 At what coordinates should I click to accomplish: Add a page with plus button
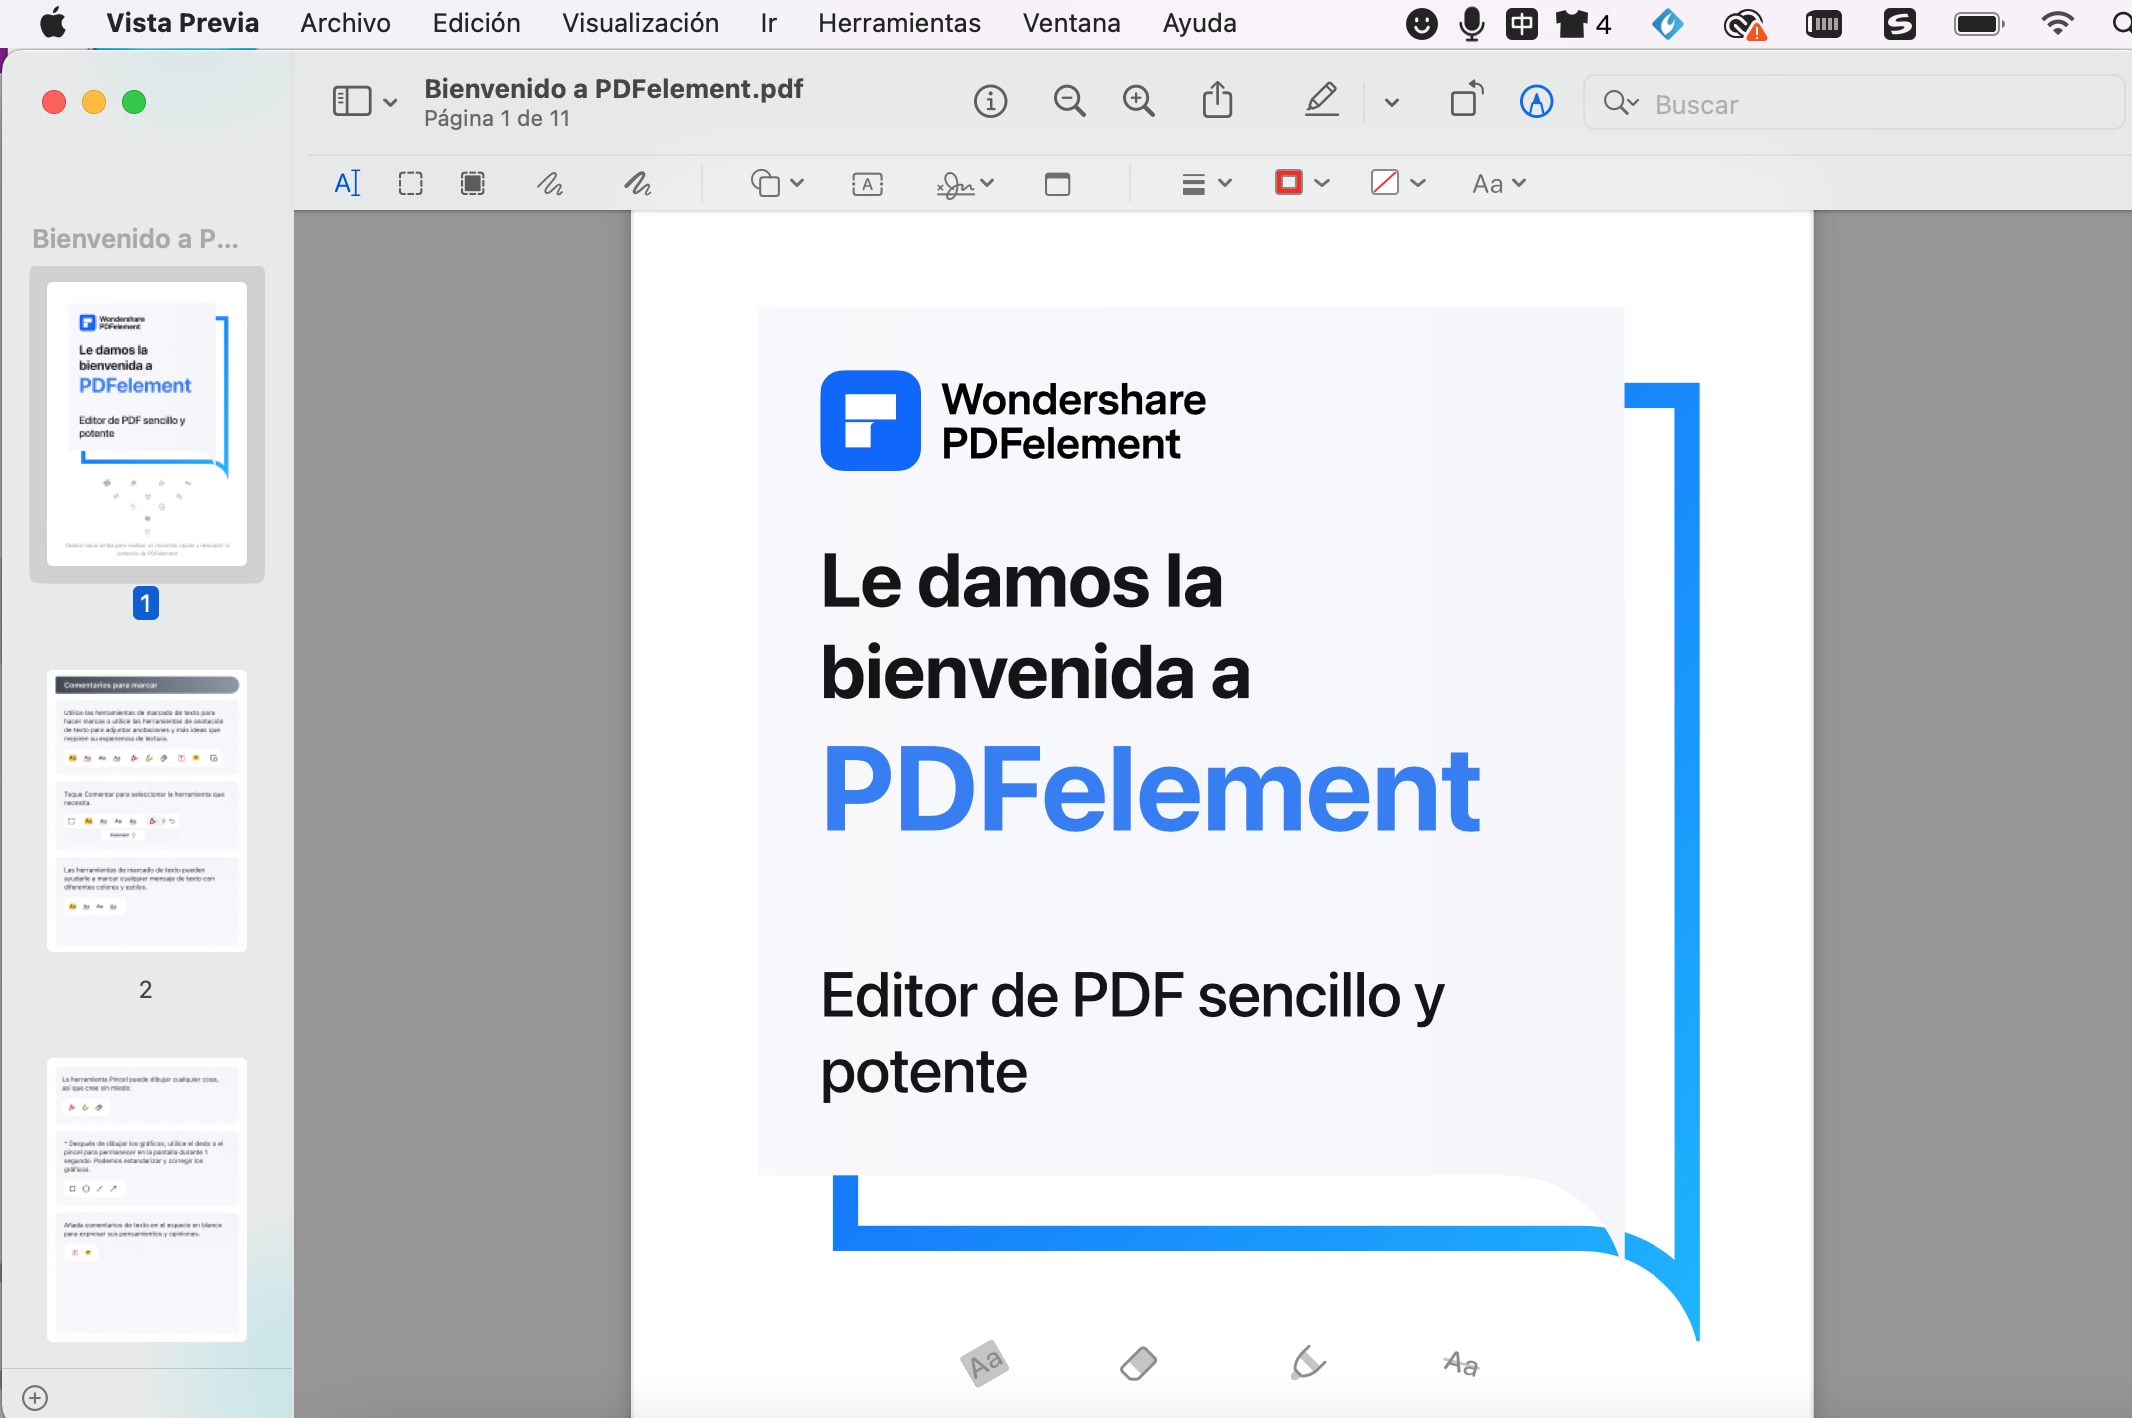pos(35,1397)
